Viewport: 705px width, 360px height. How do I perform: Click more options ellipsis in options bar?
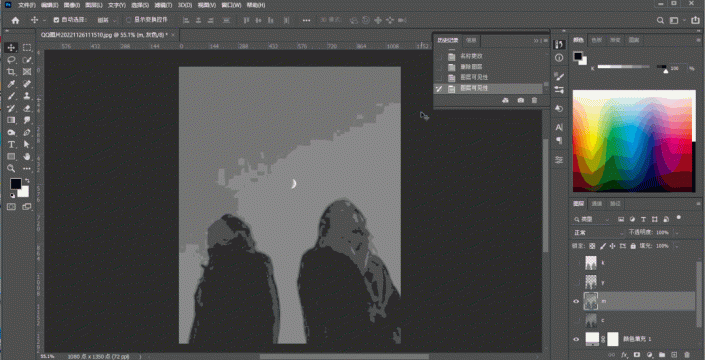[x=306, y=20]
